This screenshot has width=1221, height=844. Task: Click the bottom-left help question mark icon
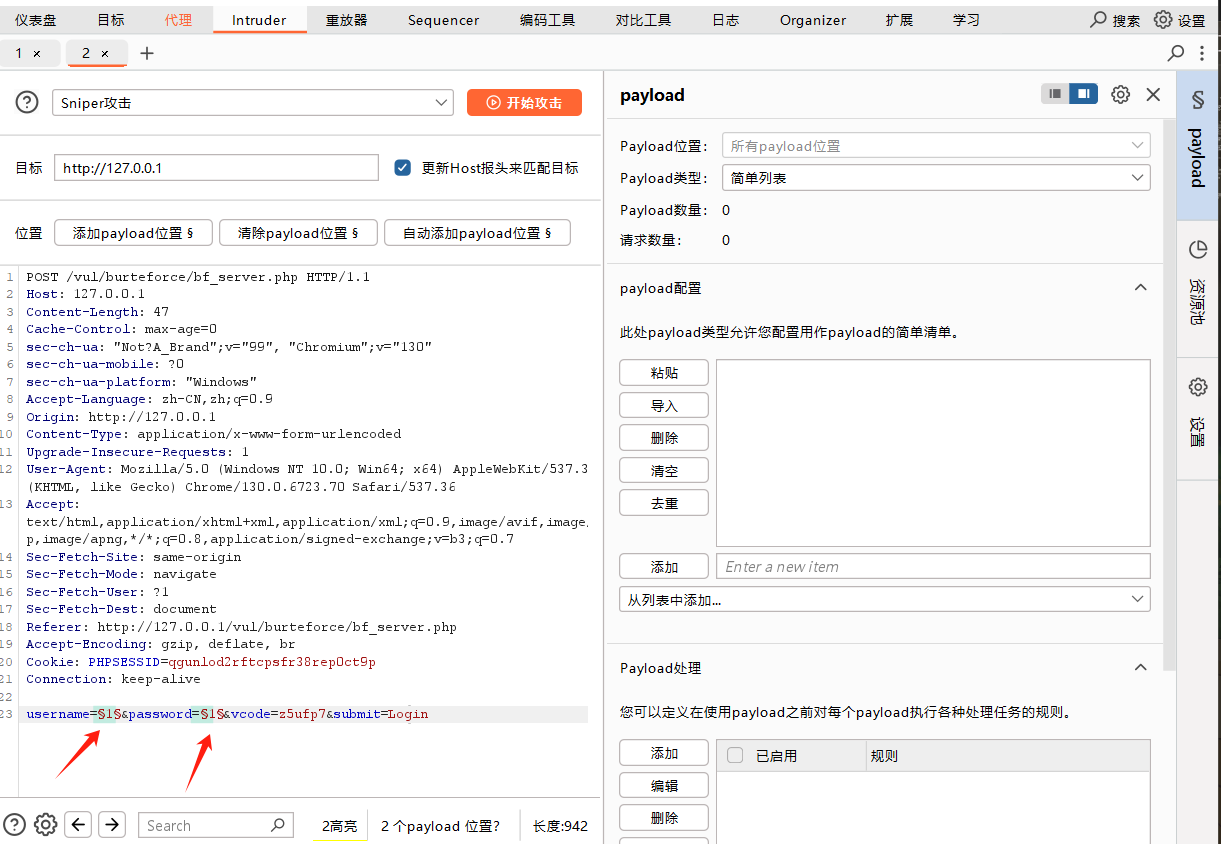(x=14, y=824)
